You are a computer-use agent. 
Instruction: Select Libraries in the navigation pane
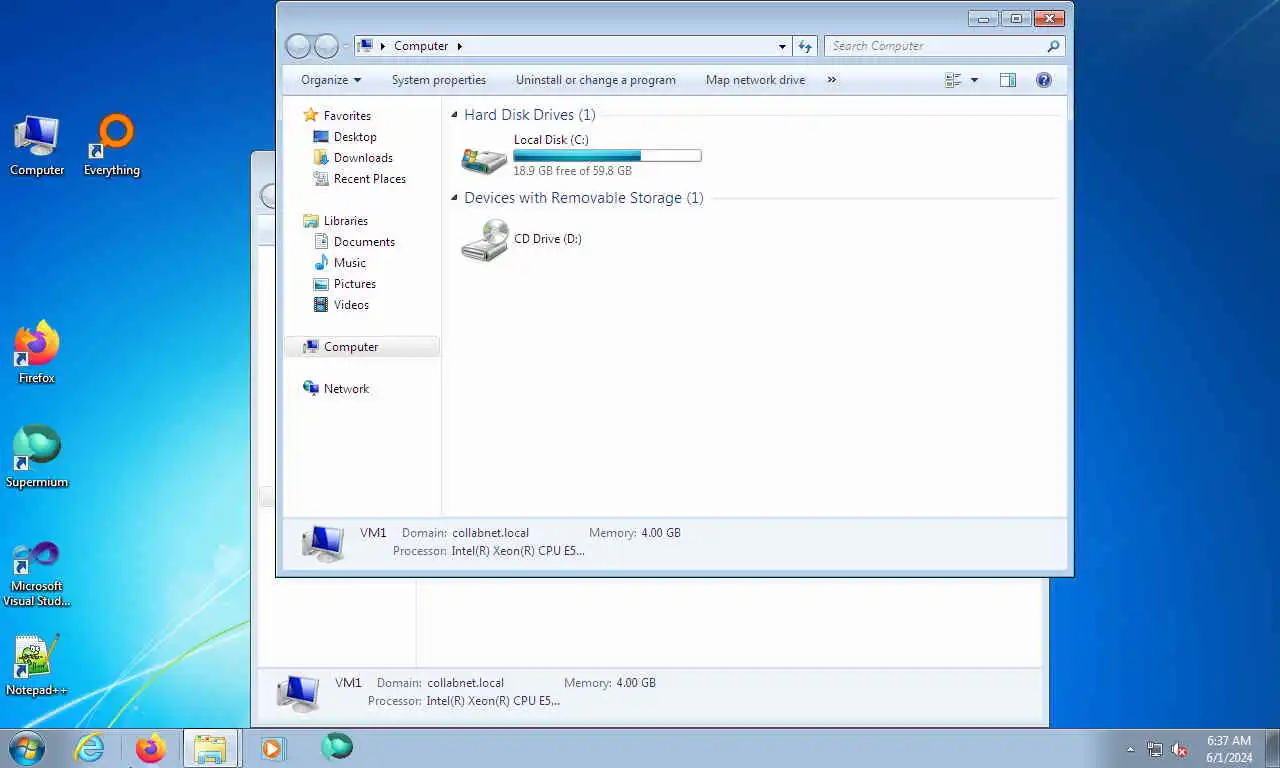tap(346, 221)
